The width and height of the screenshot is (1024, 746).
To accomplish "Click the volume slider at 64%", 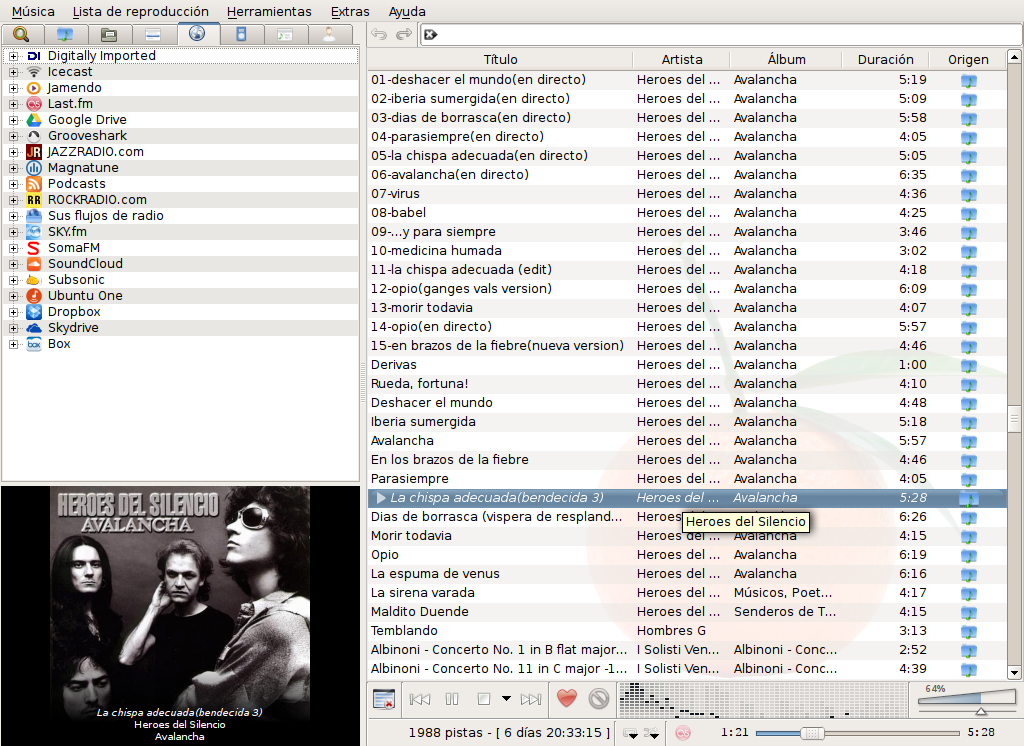I will [967, 700].
